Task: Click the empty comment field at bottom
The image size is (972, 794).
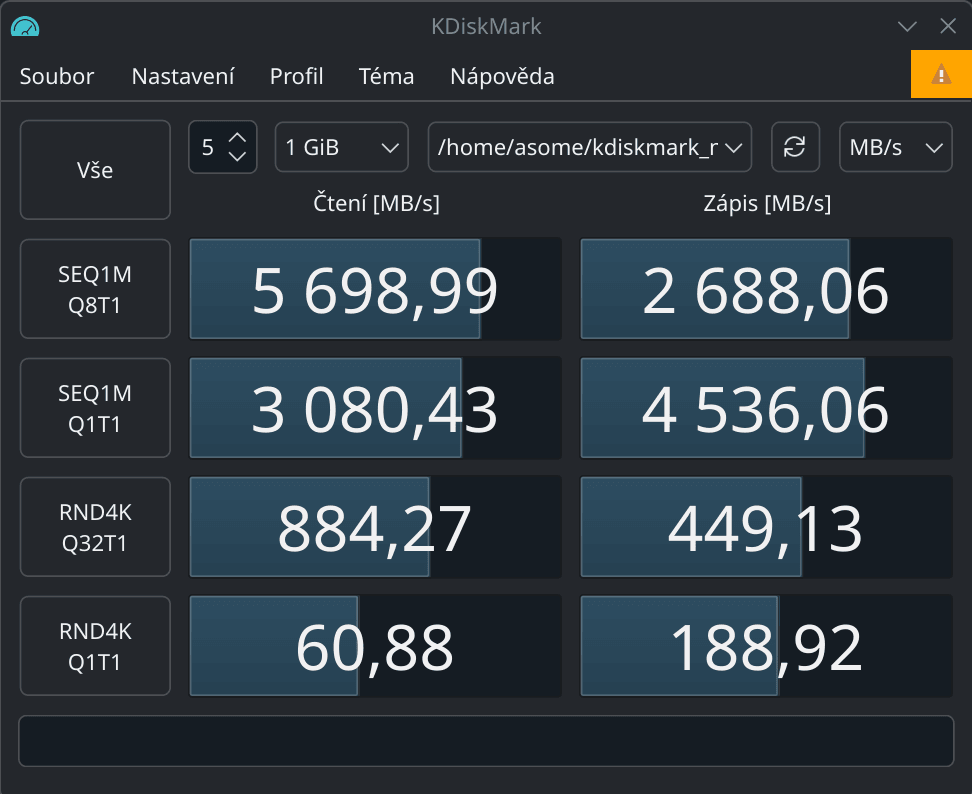Action: point(486,741)
